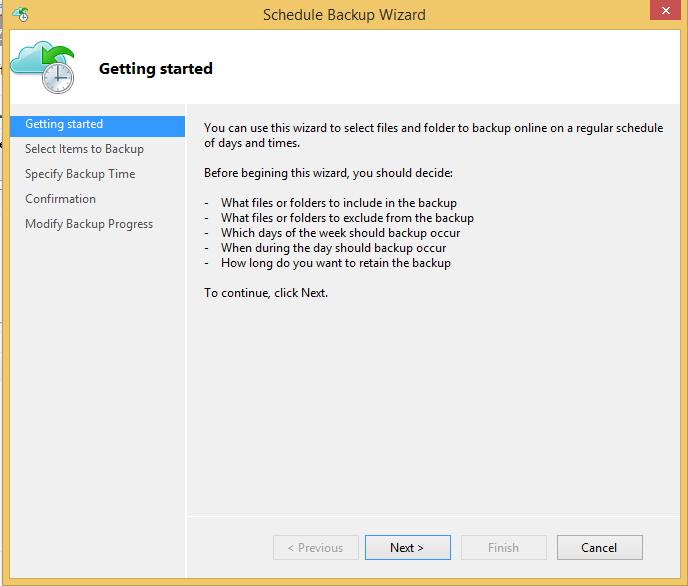This screenshot has height=586, width=688.
Task: Click the greyed-out Finish button
Action: click(503, 547)
